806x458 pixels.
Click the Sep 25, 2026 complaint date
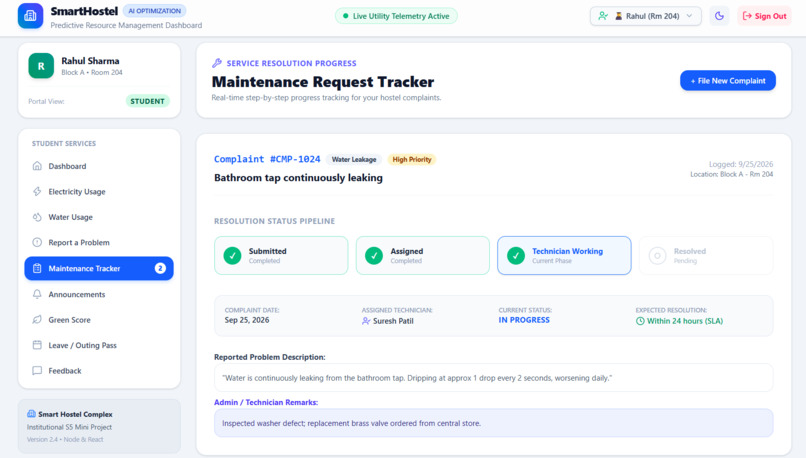point(247,320)
